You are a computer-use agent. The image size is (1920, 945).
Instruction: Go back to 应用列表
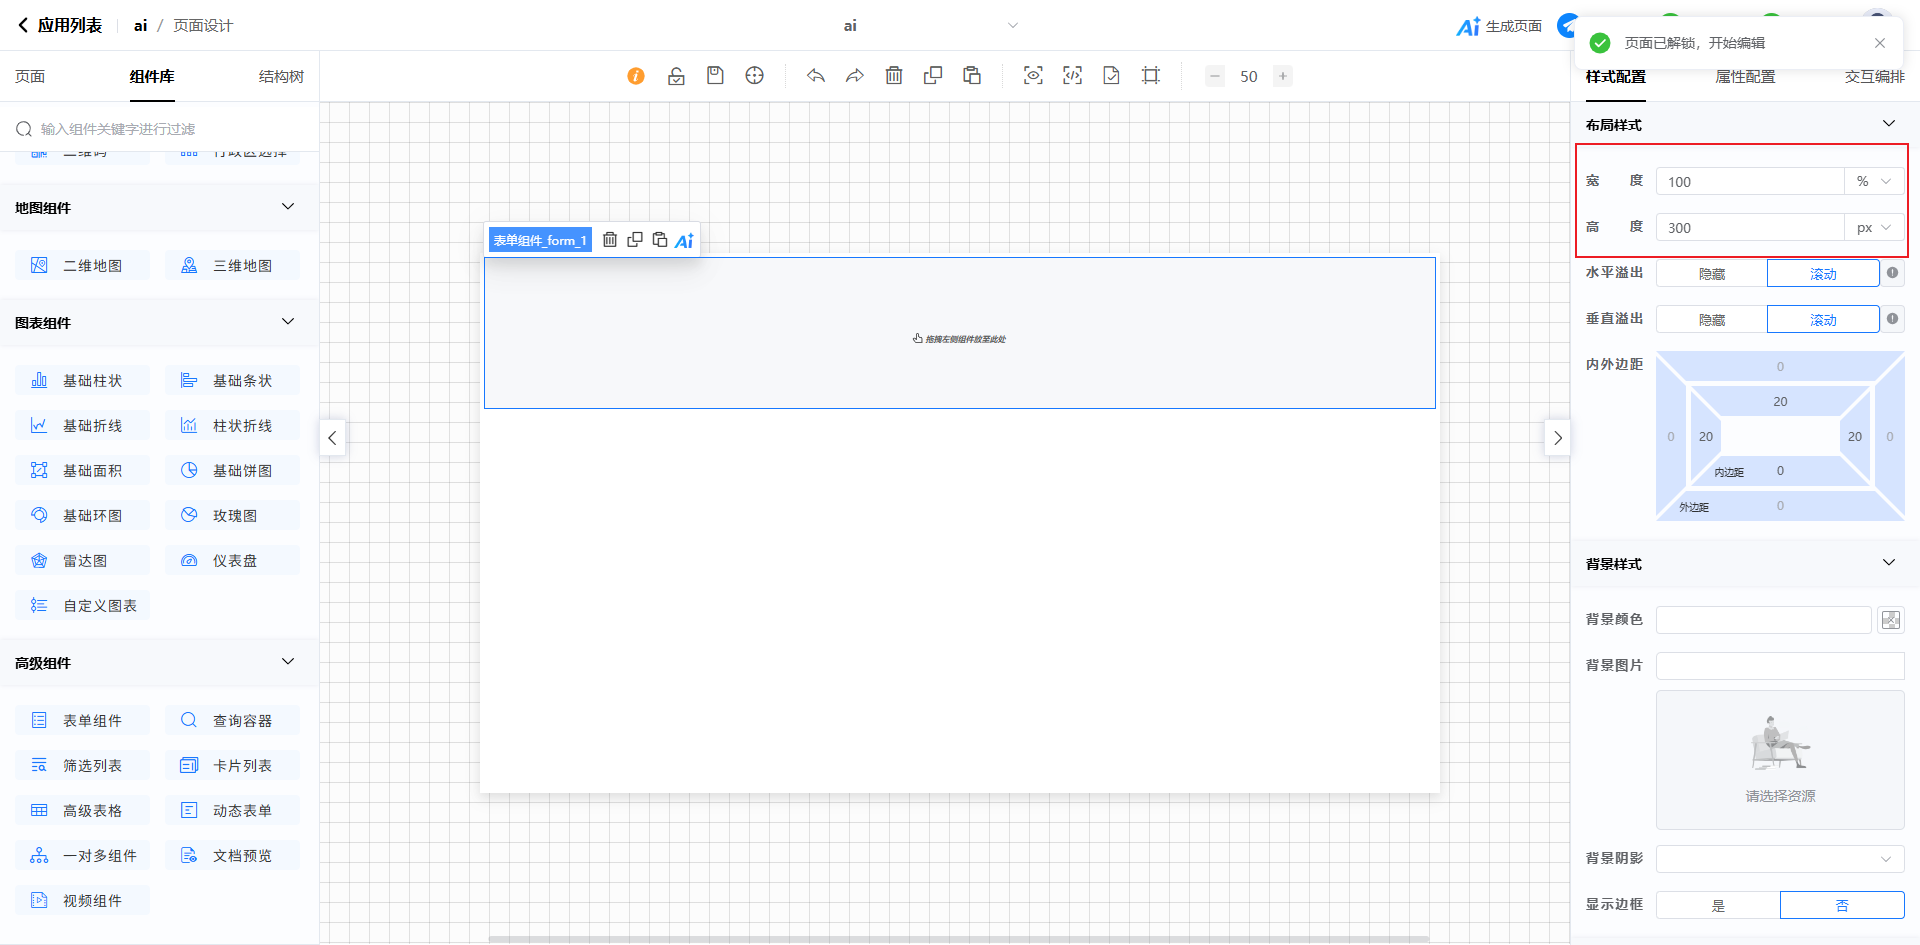click(60, 26)
